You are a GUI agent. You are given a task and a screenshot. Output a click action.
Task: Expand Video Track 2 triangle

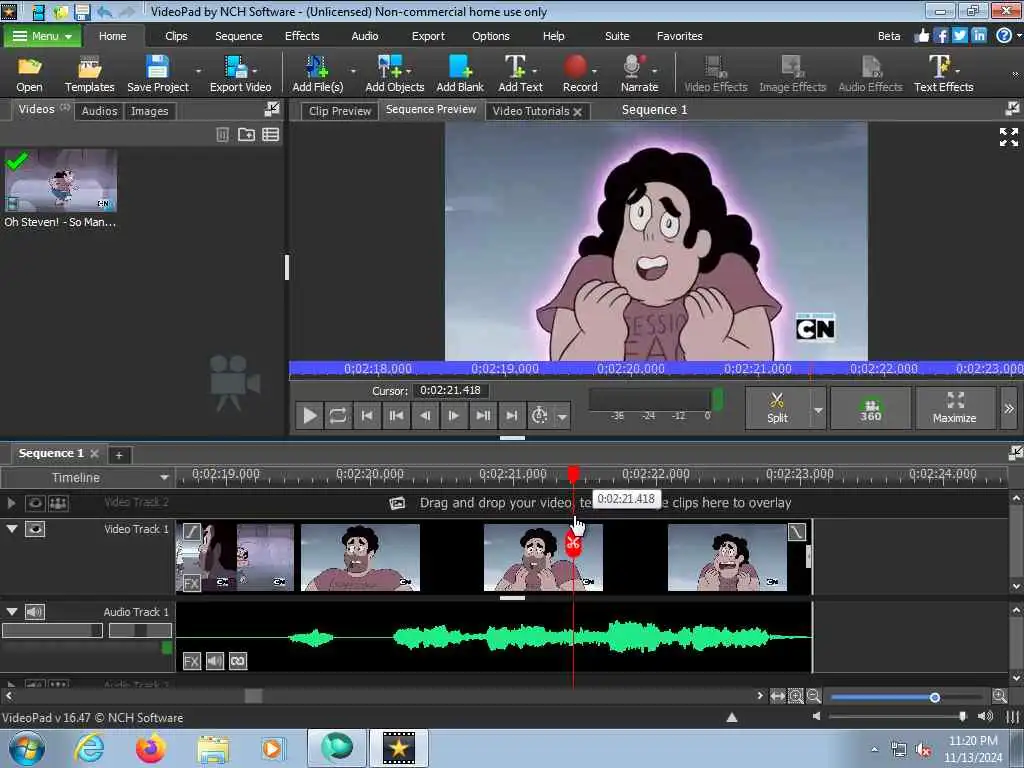[11, 503]
